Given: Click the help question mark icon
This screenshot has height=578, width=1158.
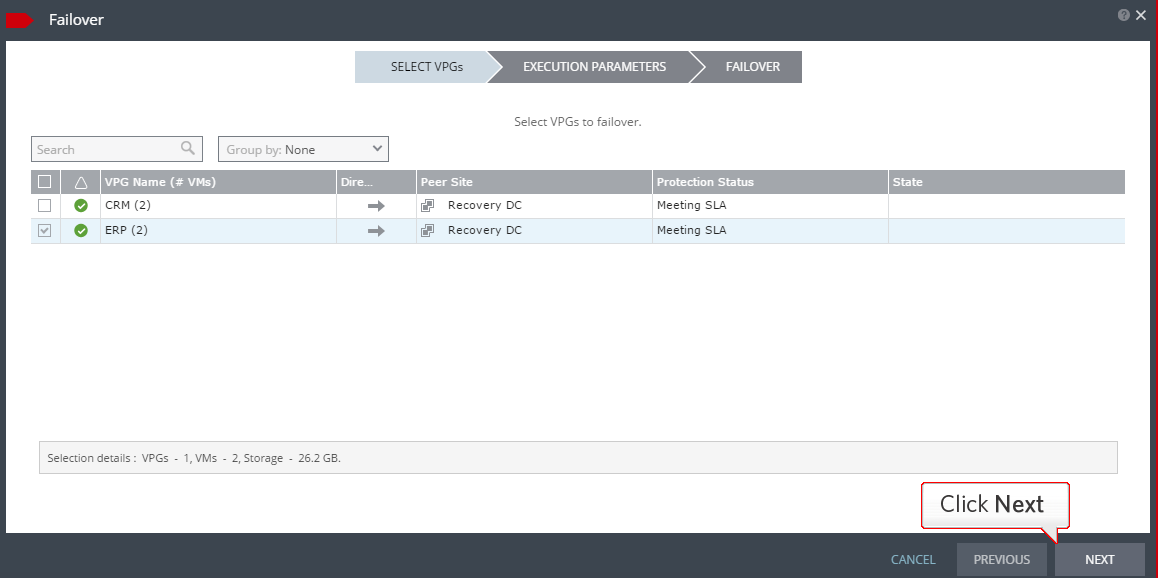Looking at the screenshot, I should [x=1124, y=15].
